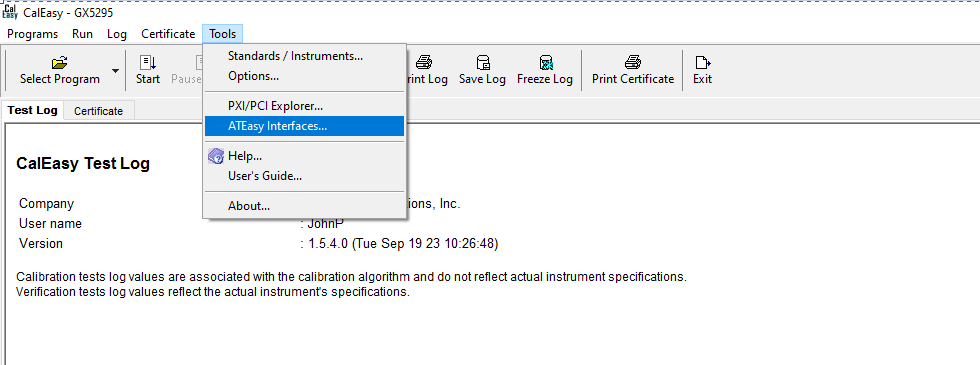Open the Run menu

pos(82,34)
